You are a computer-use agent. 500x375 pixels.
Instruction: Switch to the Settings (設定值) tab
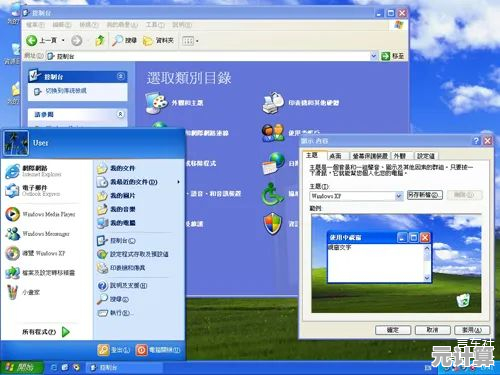click(426, 156)
